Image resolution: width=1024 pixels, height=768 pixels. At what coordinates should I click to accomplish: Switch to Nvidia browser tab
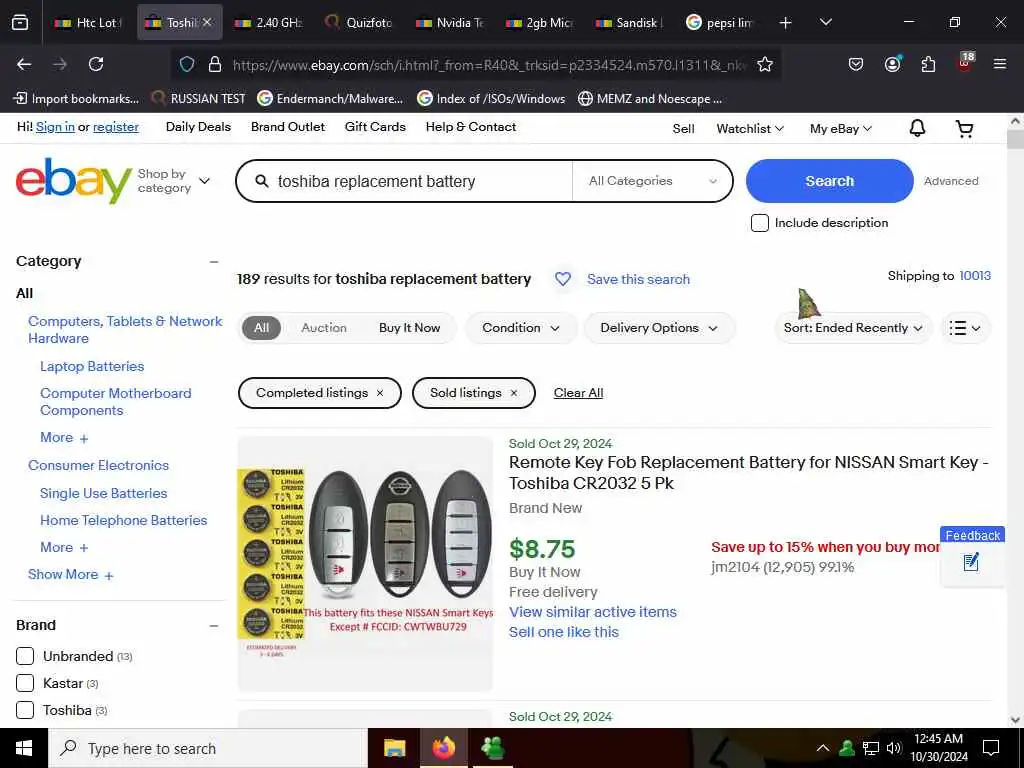point(450,23)
